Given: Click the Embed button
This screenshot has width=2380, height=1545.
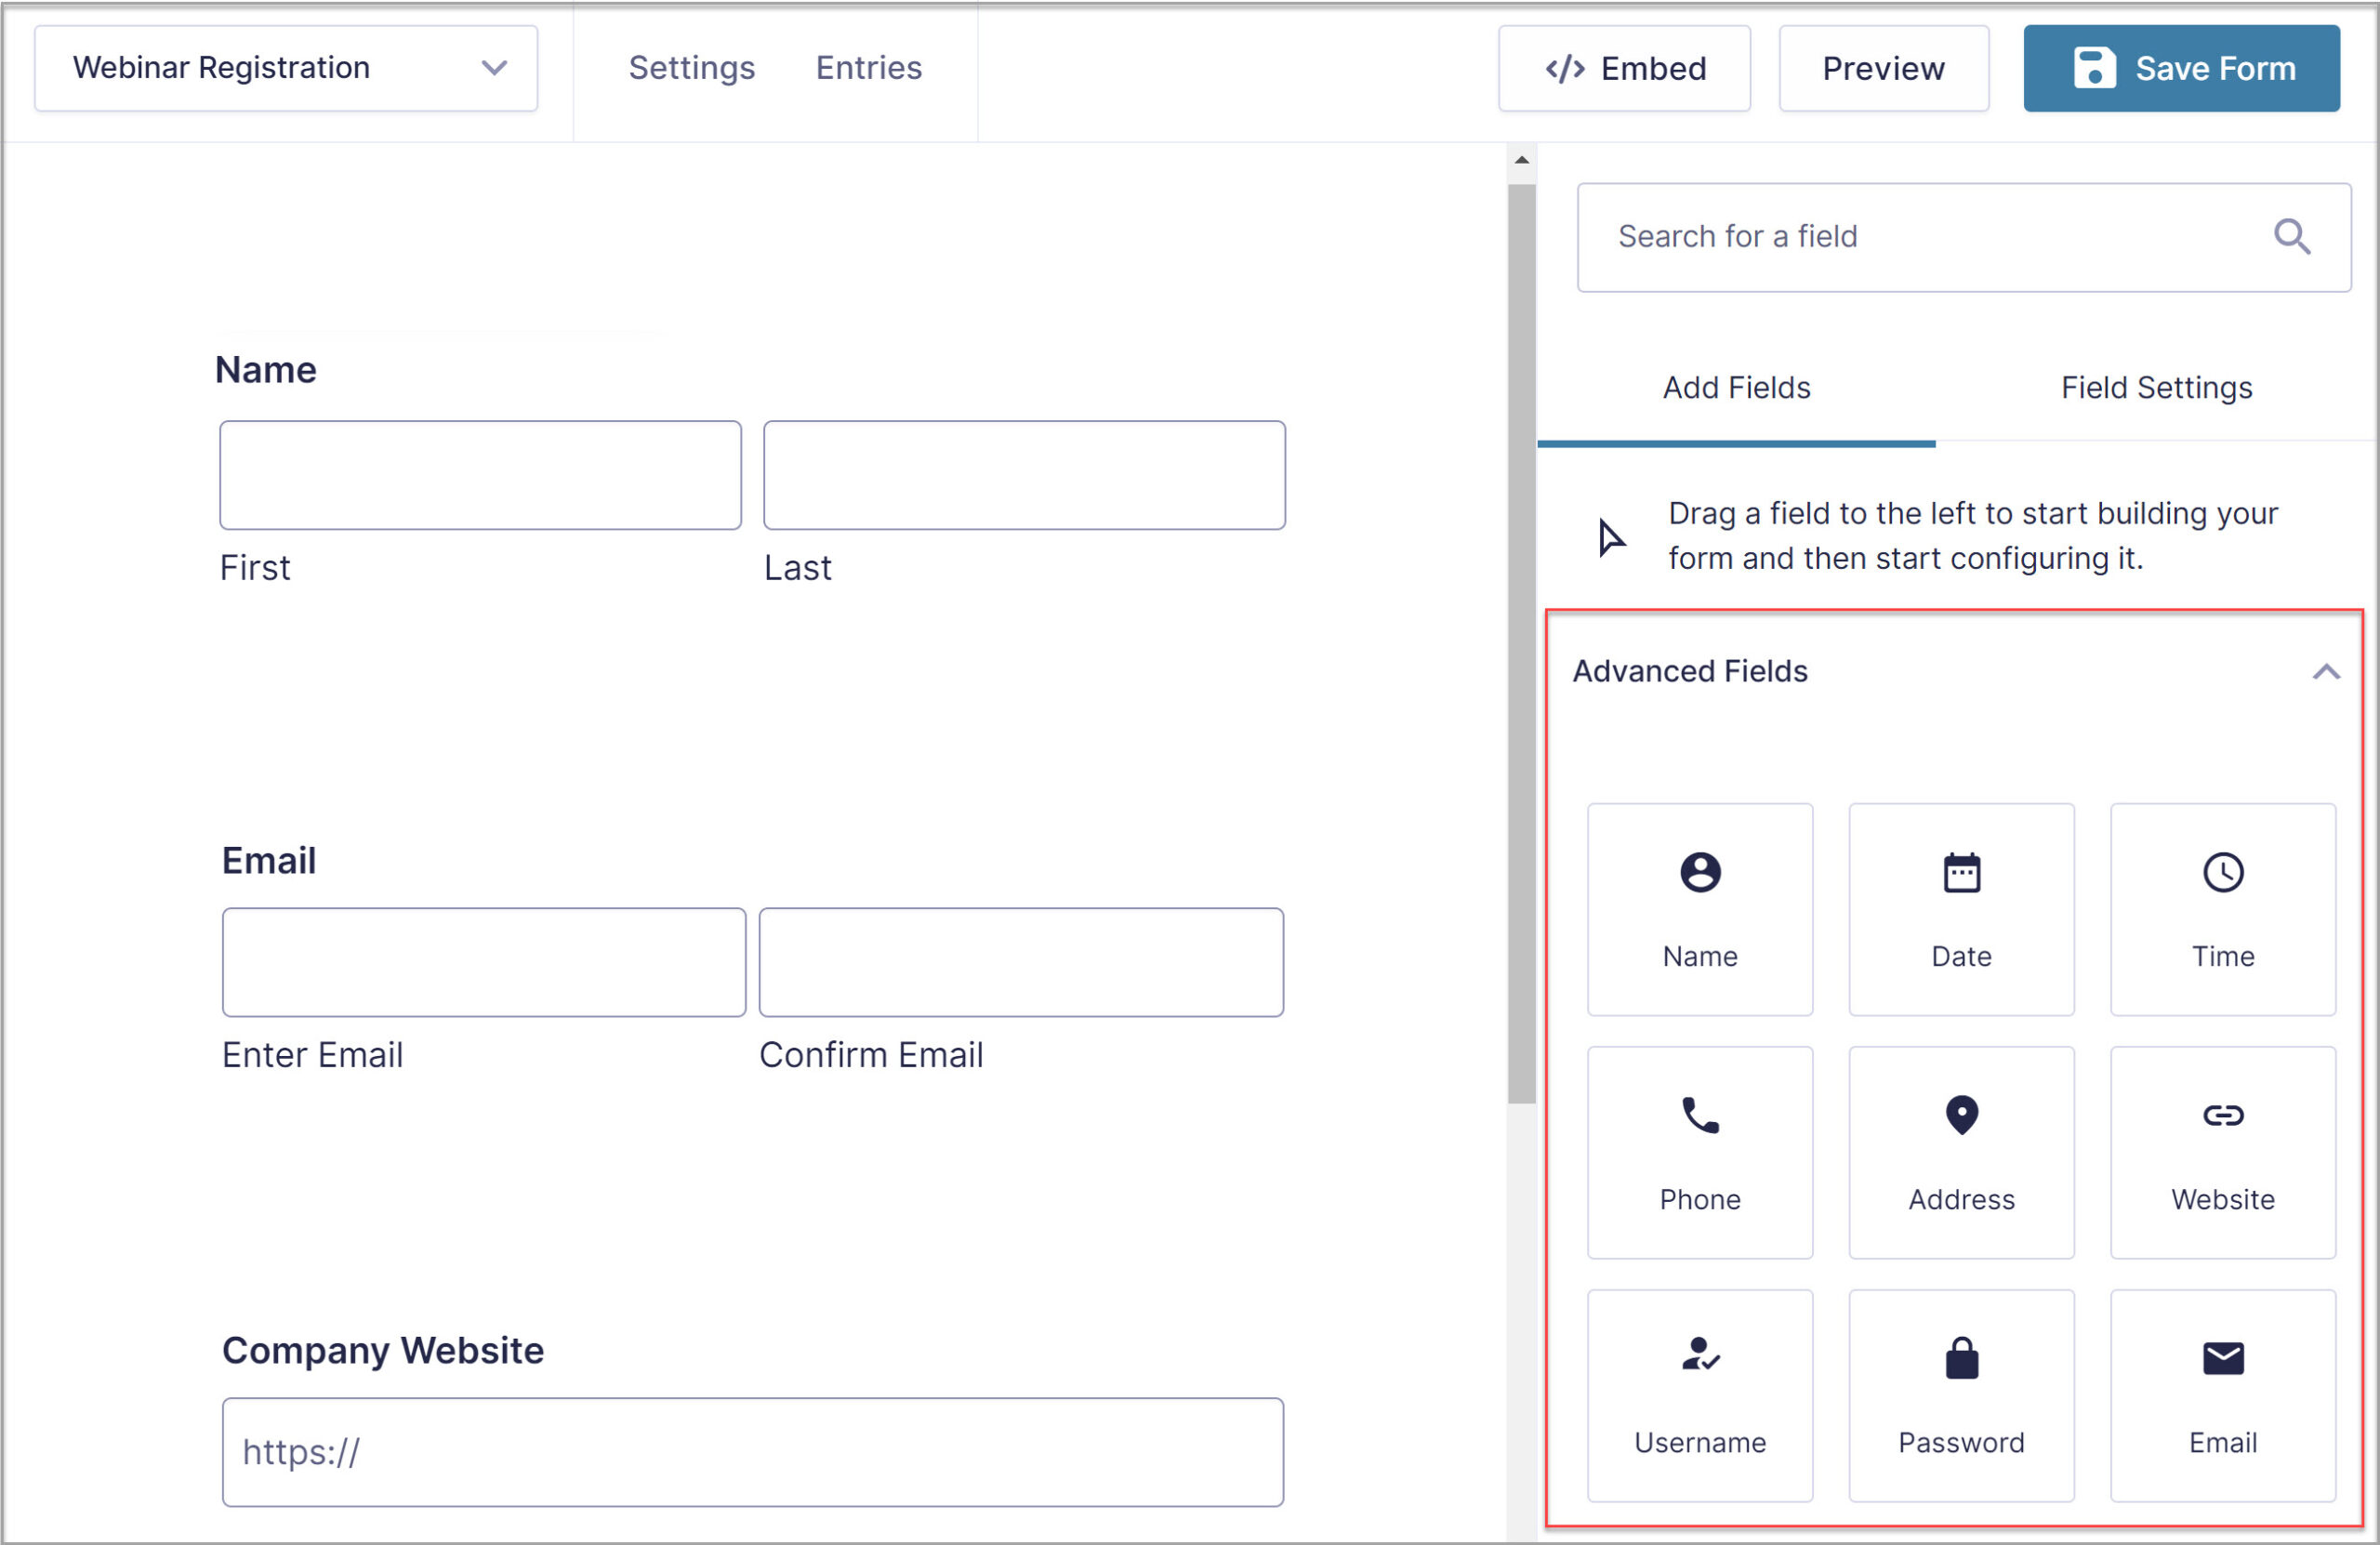Looking at the screenshot, I should pos(1624,68).
